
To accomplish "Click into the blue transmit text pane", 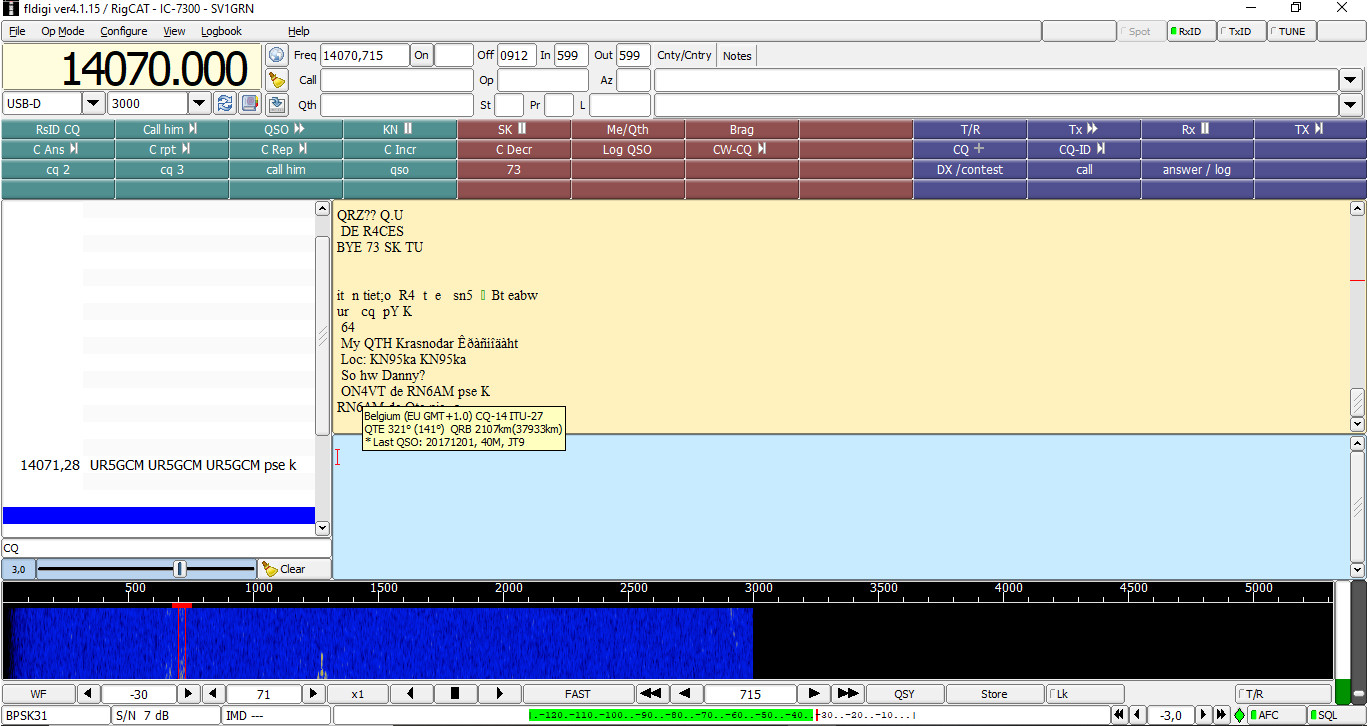I will click(x=841, y=506).
